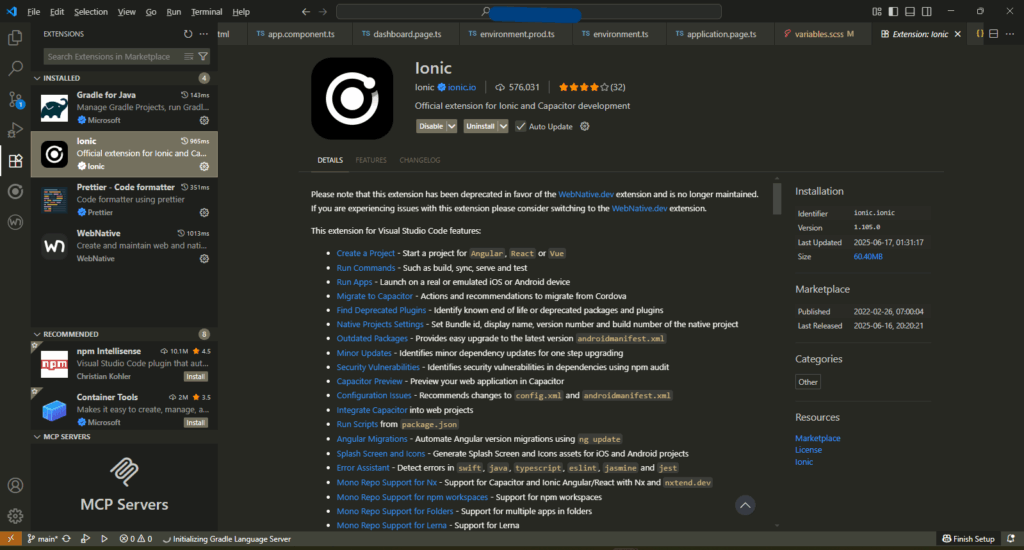Click the filter extensions funnel icon

(203, 57)
